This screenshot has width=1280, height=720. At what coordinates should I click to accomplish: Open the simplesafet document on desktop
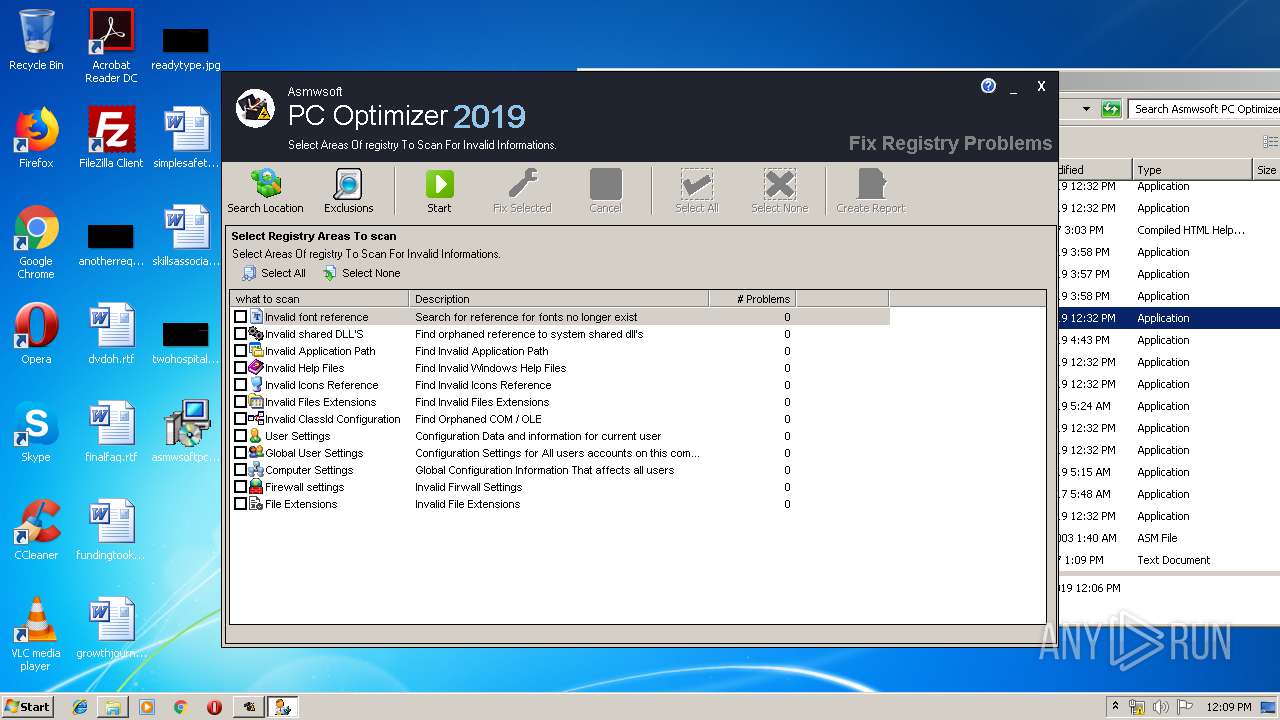point(186,138)
